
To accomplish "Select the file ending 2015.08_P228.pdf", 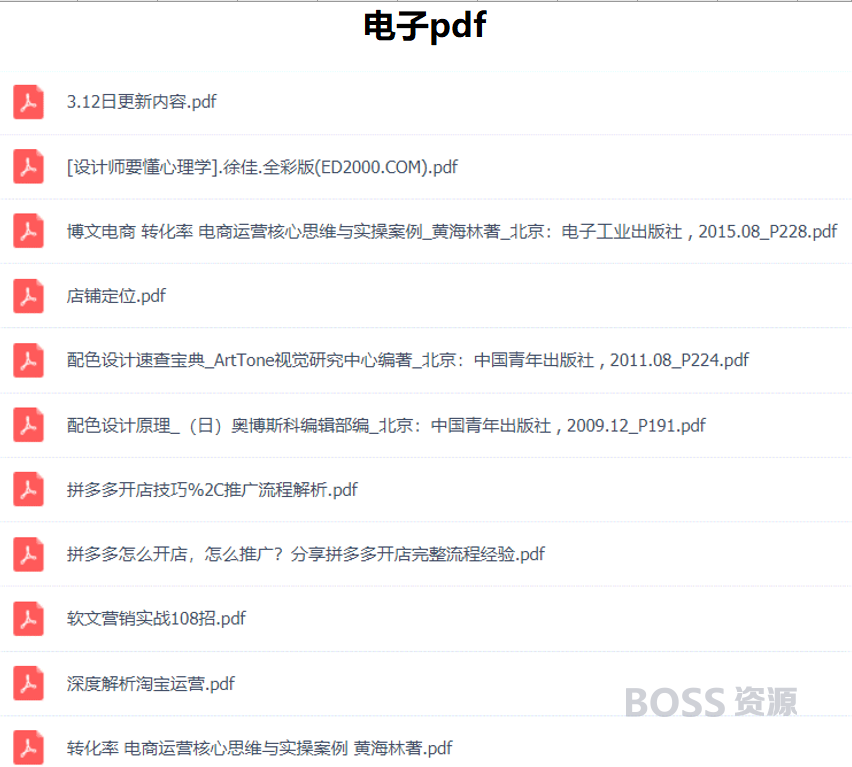I will click(x=452, y=231).
